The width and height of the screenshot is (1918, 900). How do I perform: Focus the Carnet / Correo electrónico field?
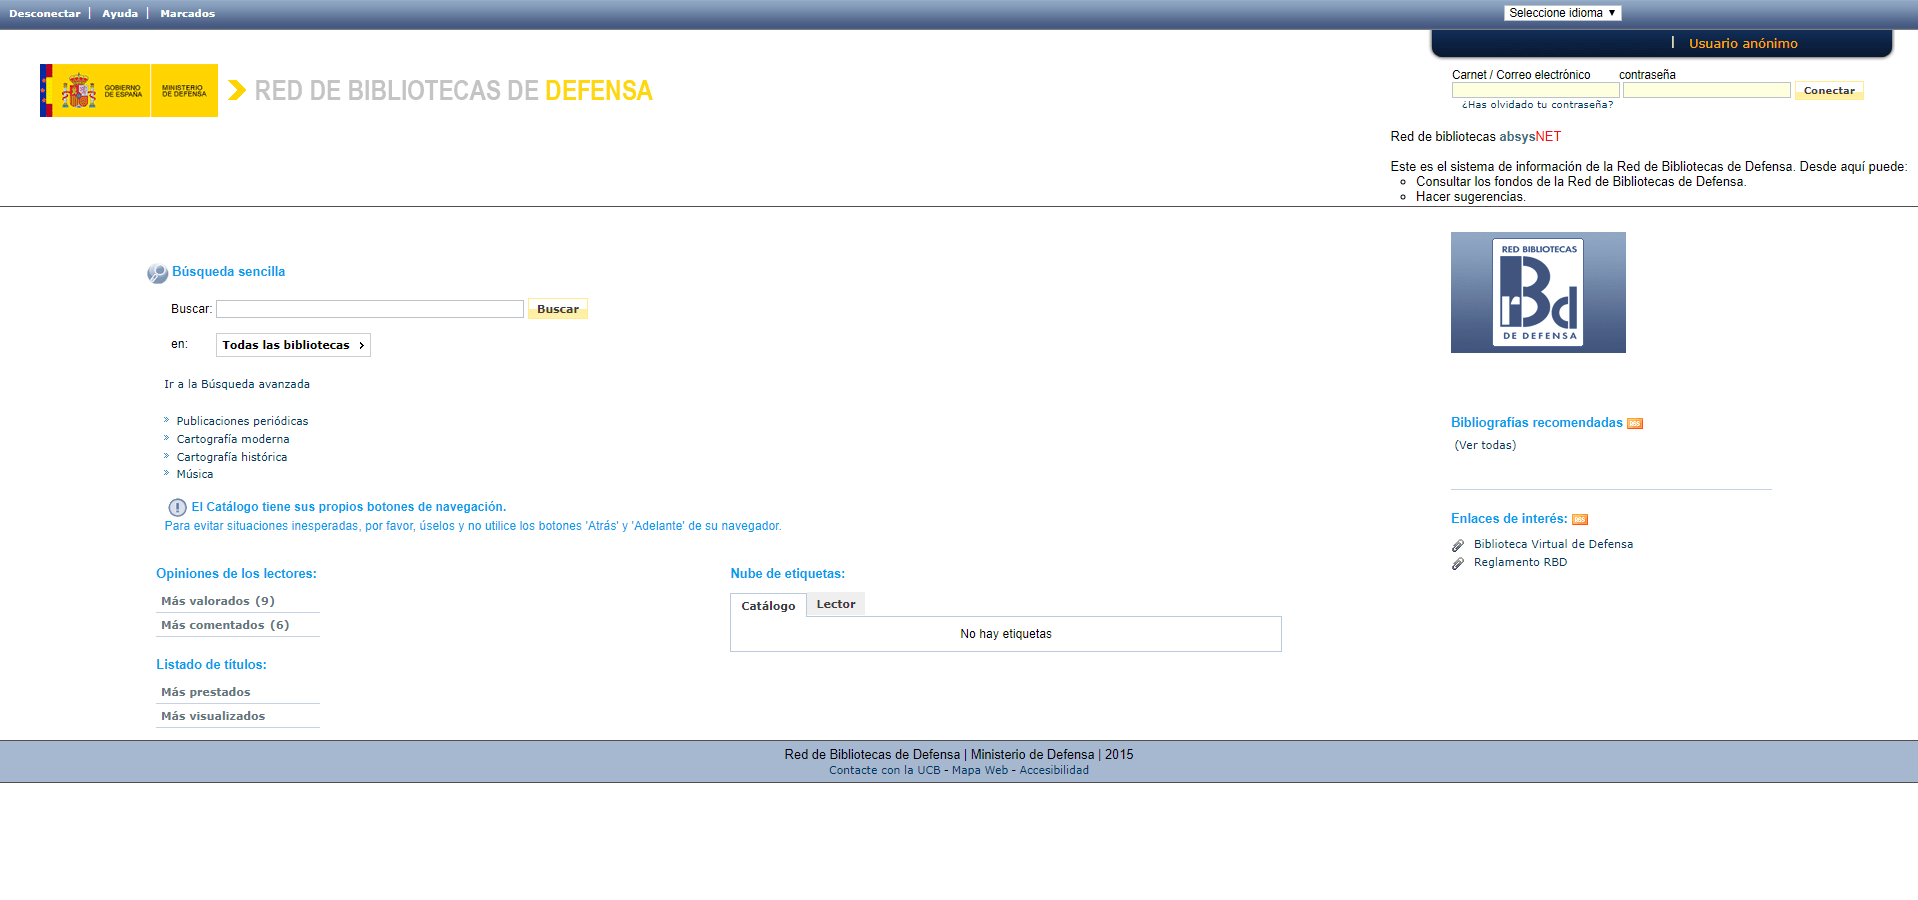[1535, 90]
